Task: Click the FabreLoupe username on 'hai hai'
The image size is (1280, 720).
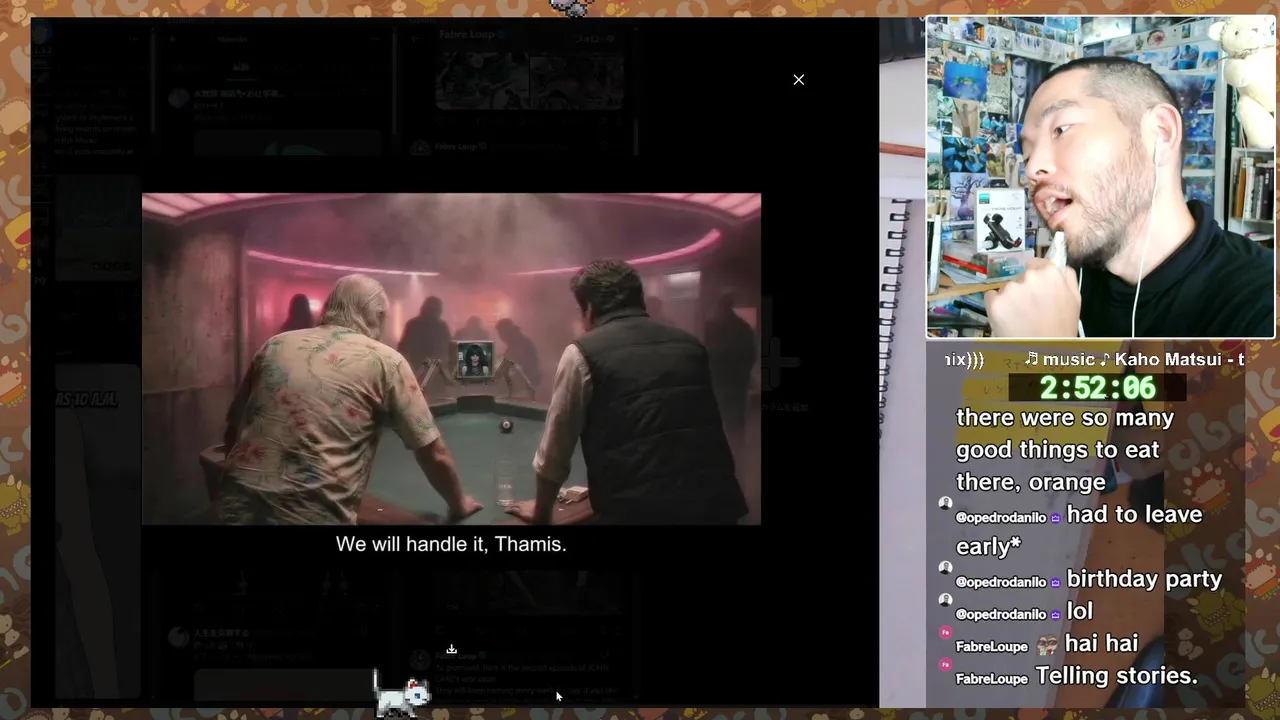Action: pos(992,646)
